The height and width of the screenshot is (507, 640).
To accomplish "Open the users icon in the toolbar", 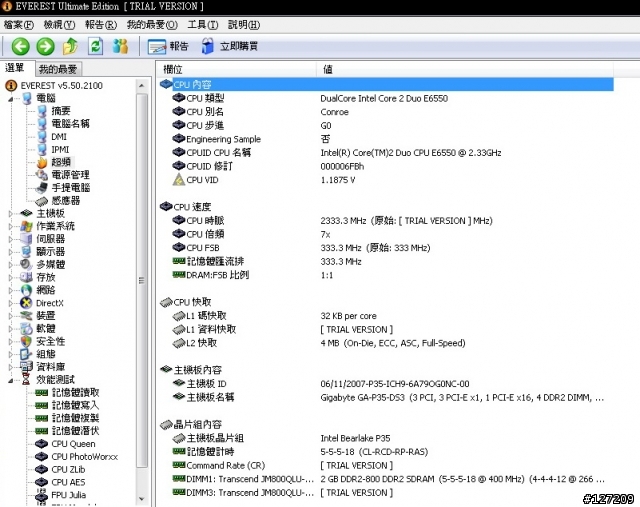I will pyautogui.click(x=120, y=46).
